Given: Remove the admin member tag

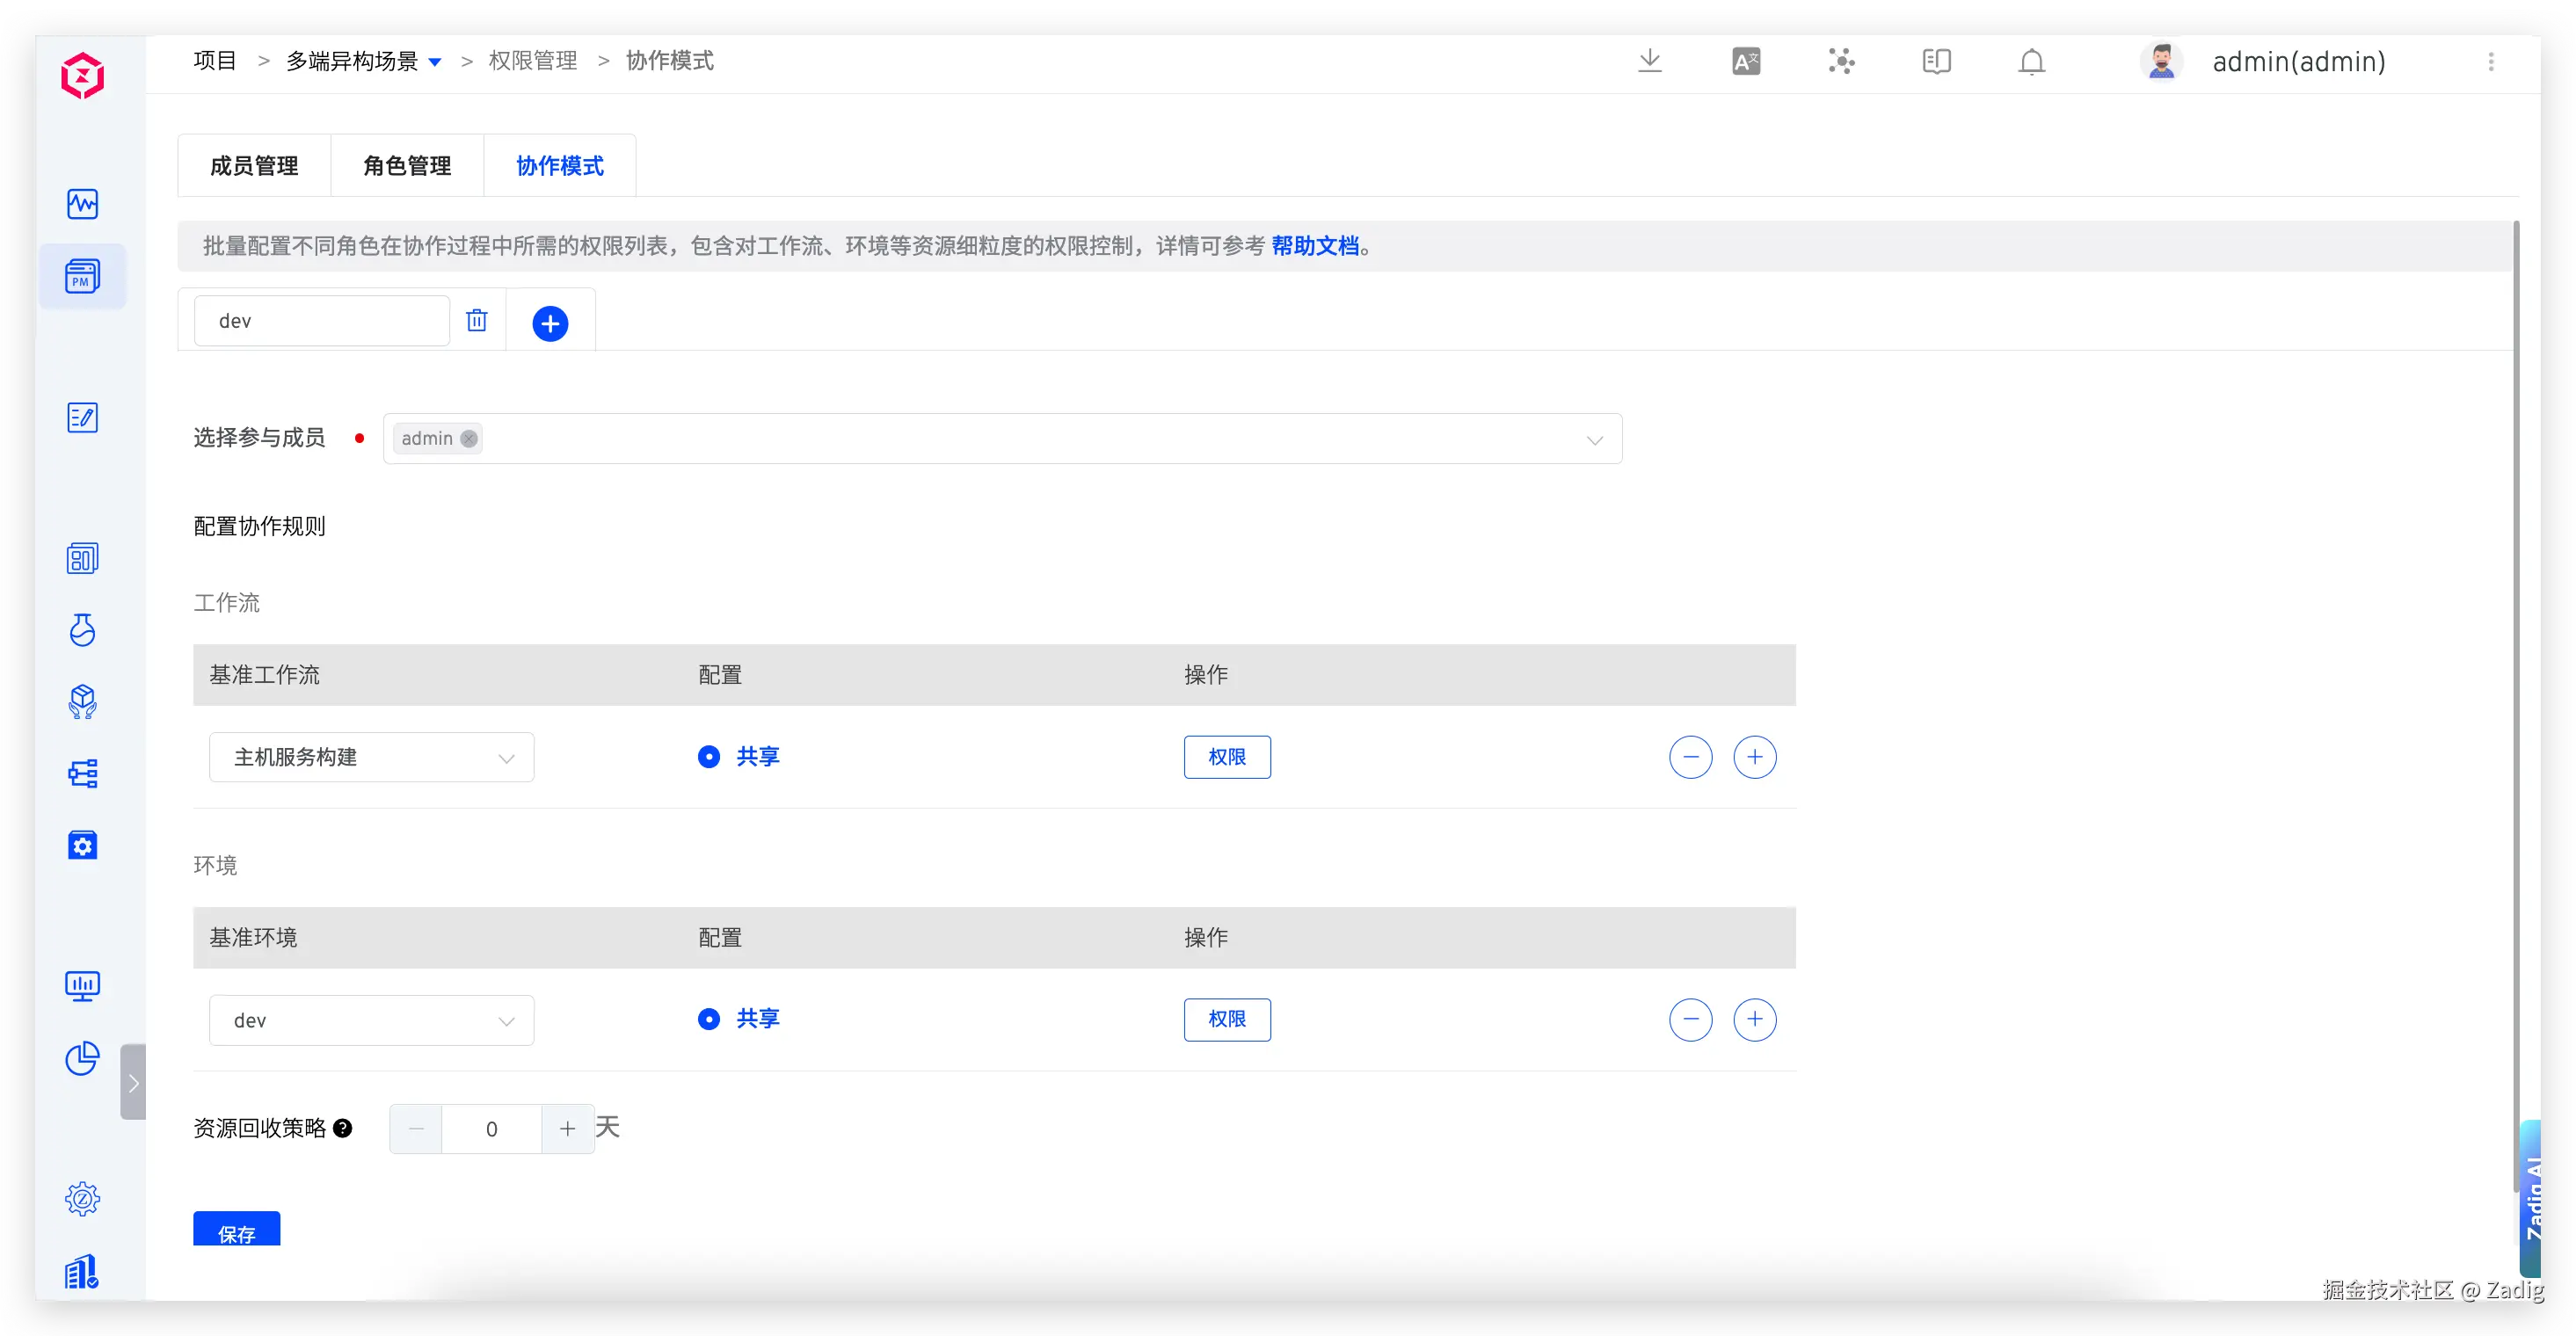Looking at the screenshot, I should [469, 438].
